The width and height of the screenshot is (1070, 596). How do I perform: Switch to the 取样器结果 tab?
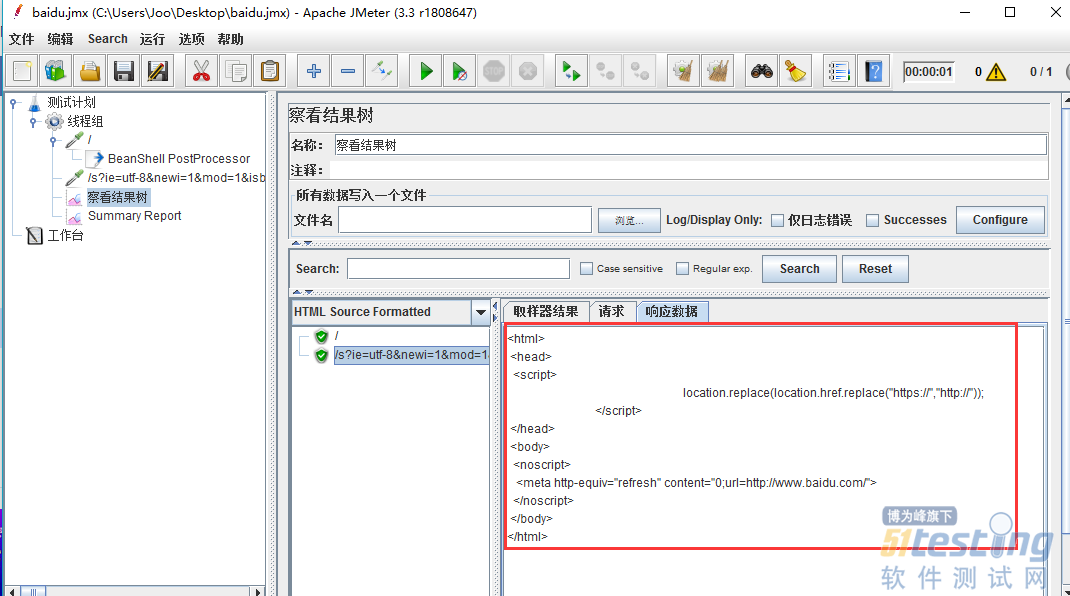click(x=546, y=311)
